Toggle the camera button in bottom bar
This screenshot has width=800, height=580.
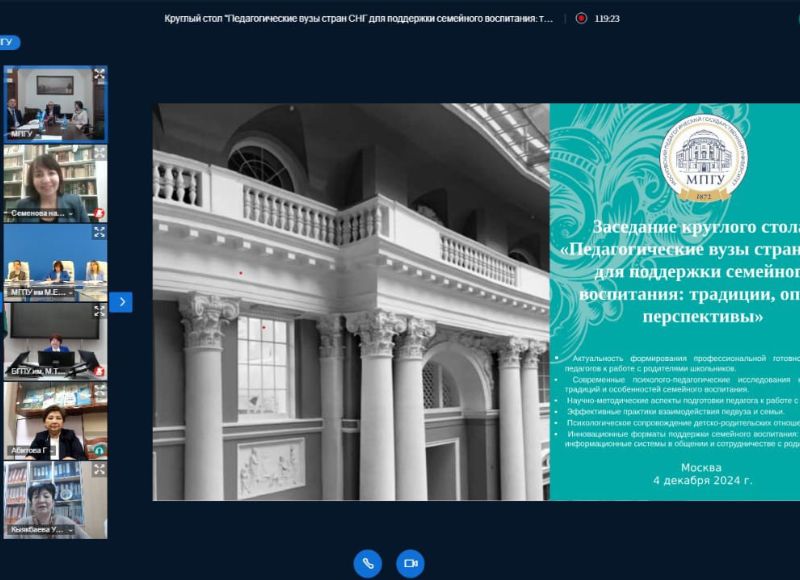tap(410, 563)
